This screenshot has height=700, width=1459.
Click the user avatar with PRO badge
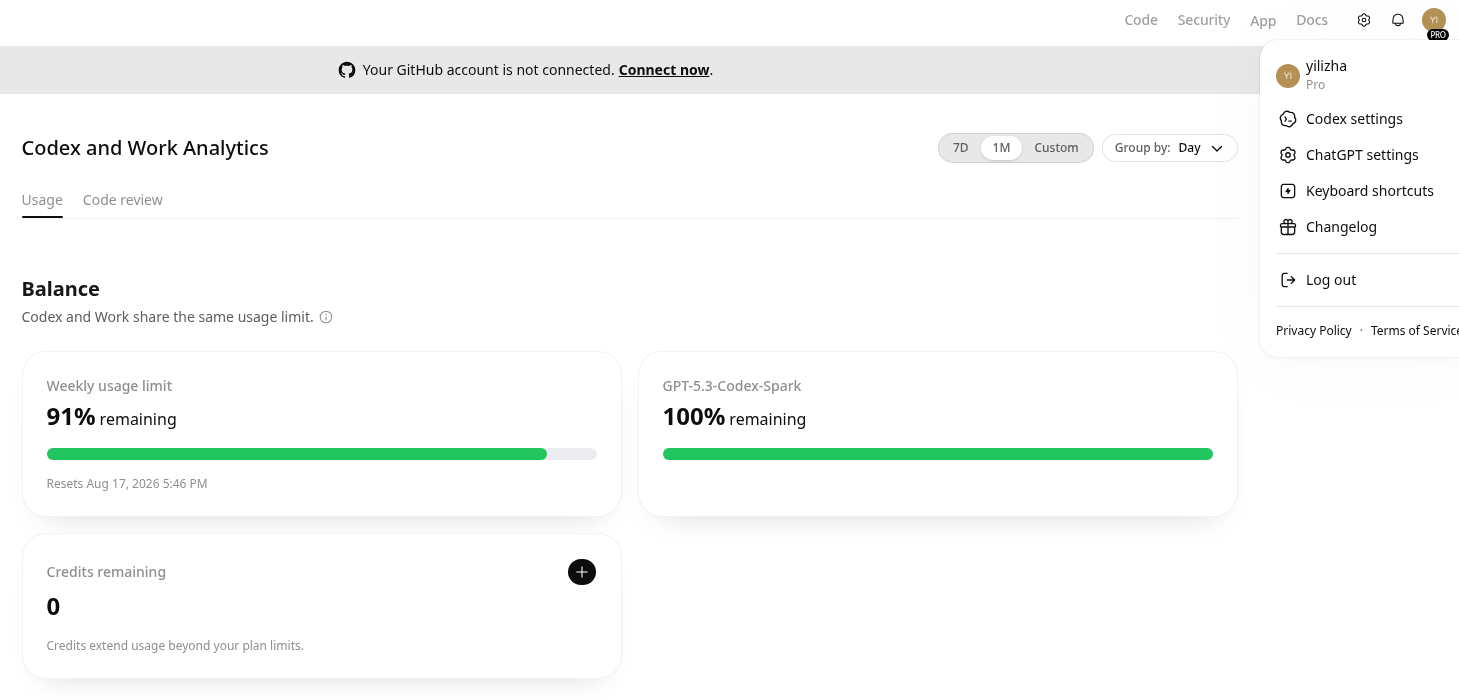1434,21
